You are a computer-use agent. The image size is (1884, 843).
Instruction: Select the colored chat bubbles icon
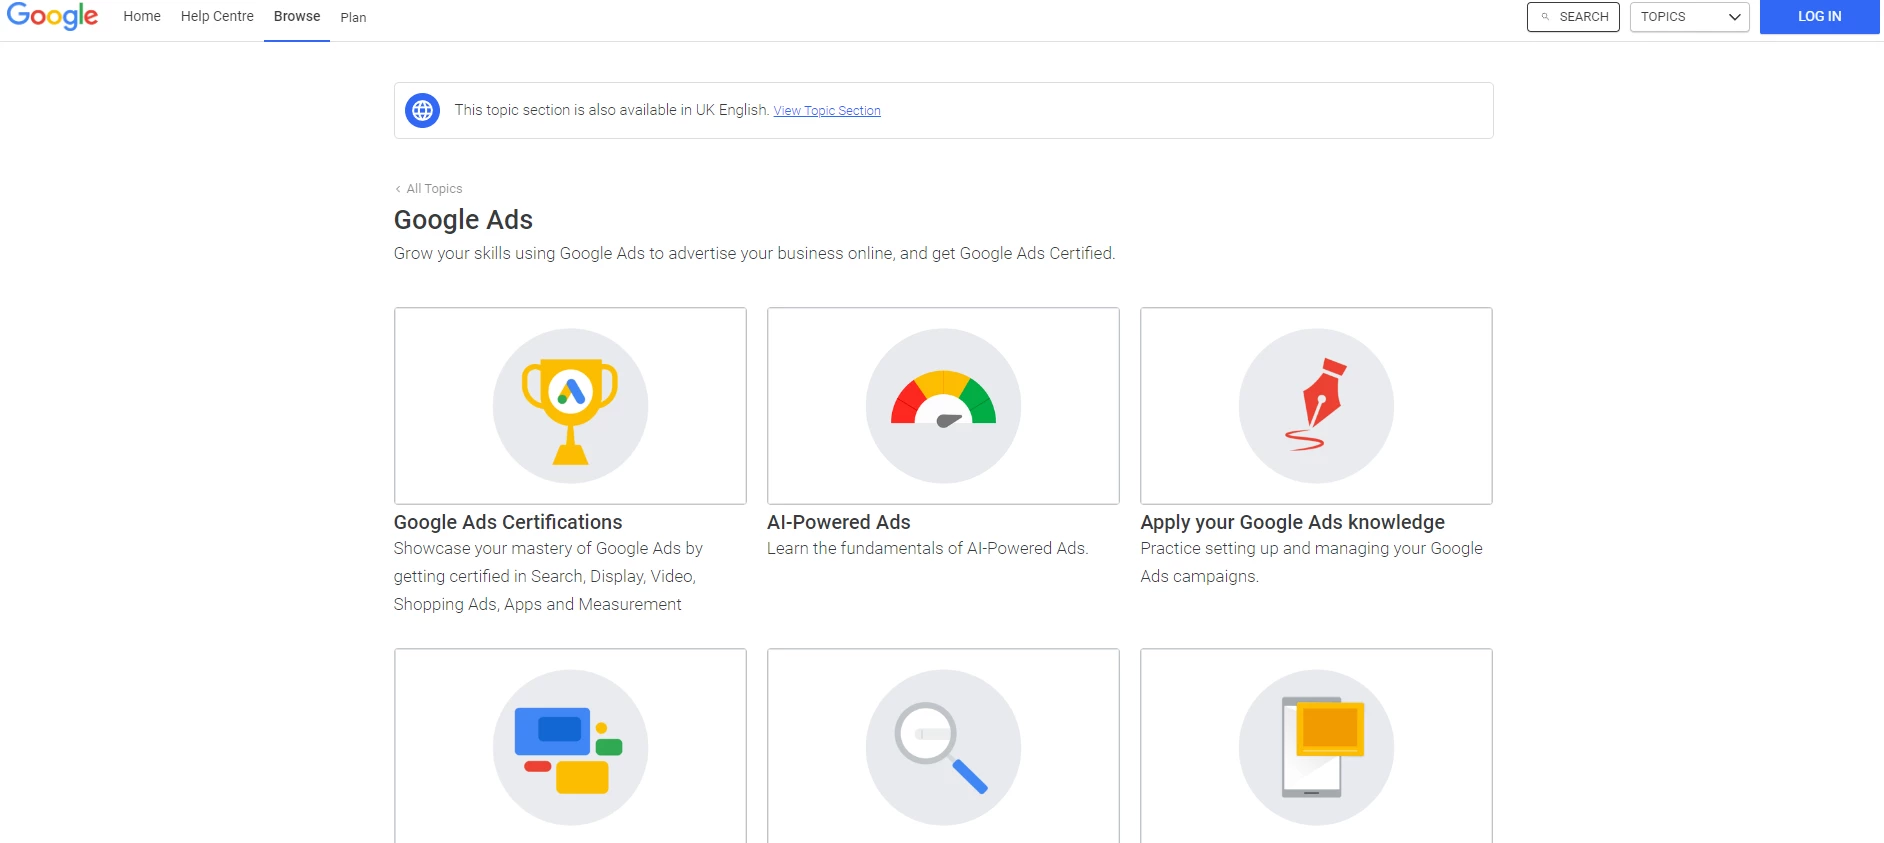570,747
